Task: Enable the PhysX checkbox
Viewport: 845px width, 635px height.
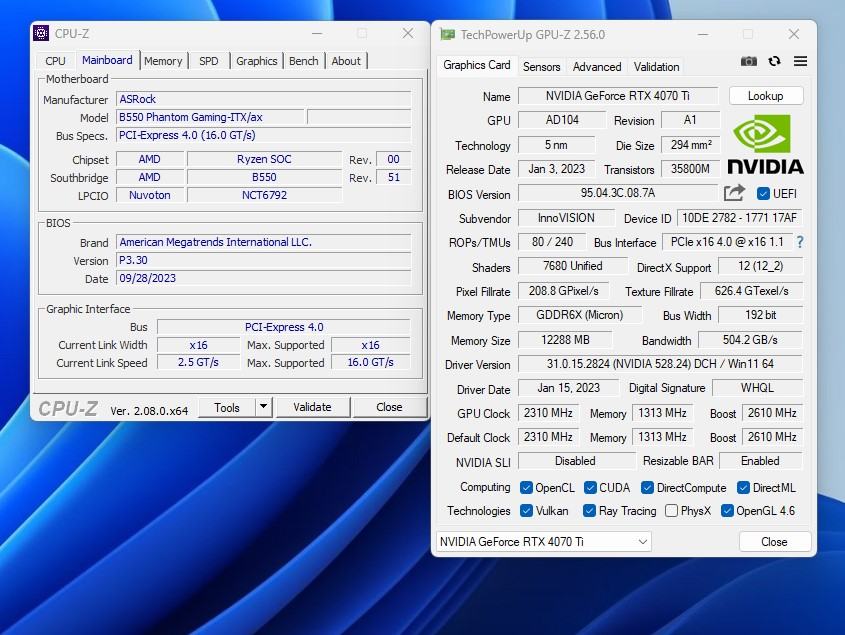Action: pyautogui.click(x=671, y=510)
